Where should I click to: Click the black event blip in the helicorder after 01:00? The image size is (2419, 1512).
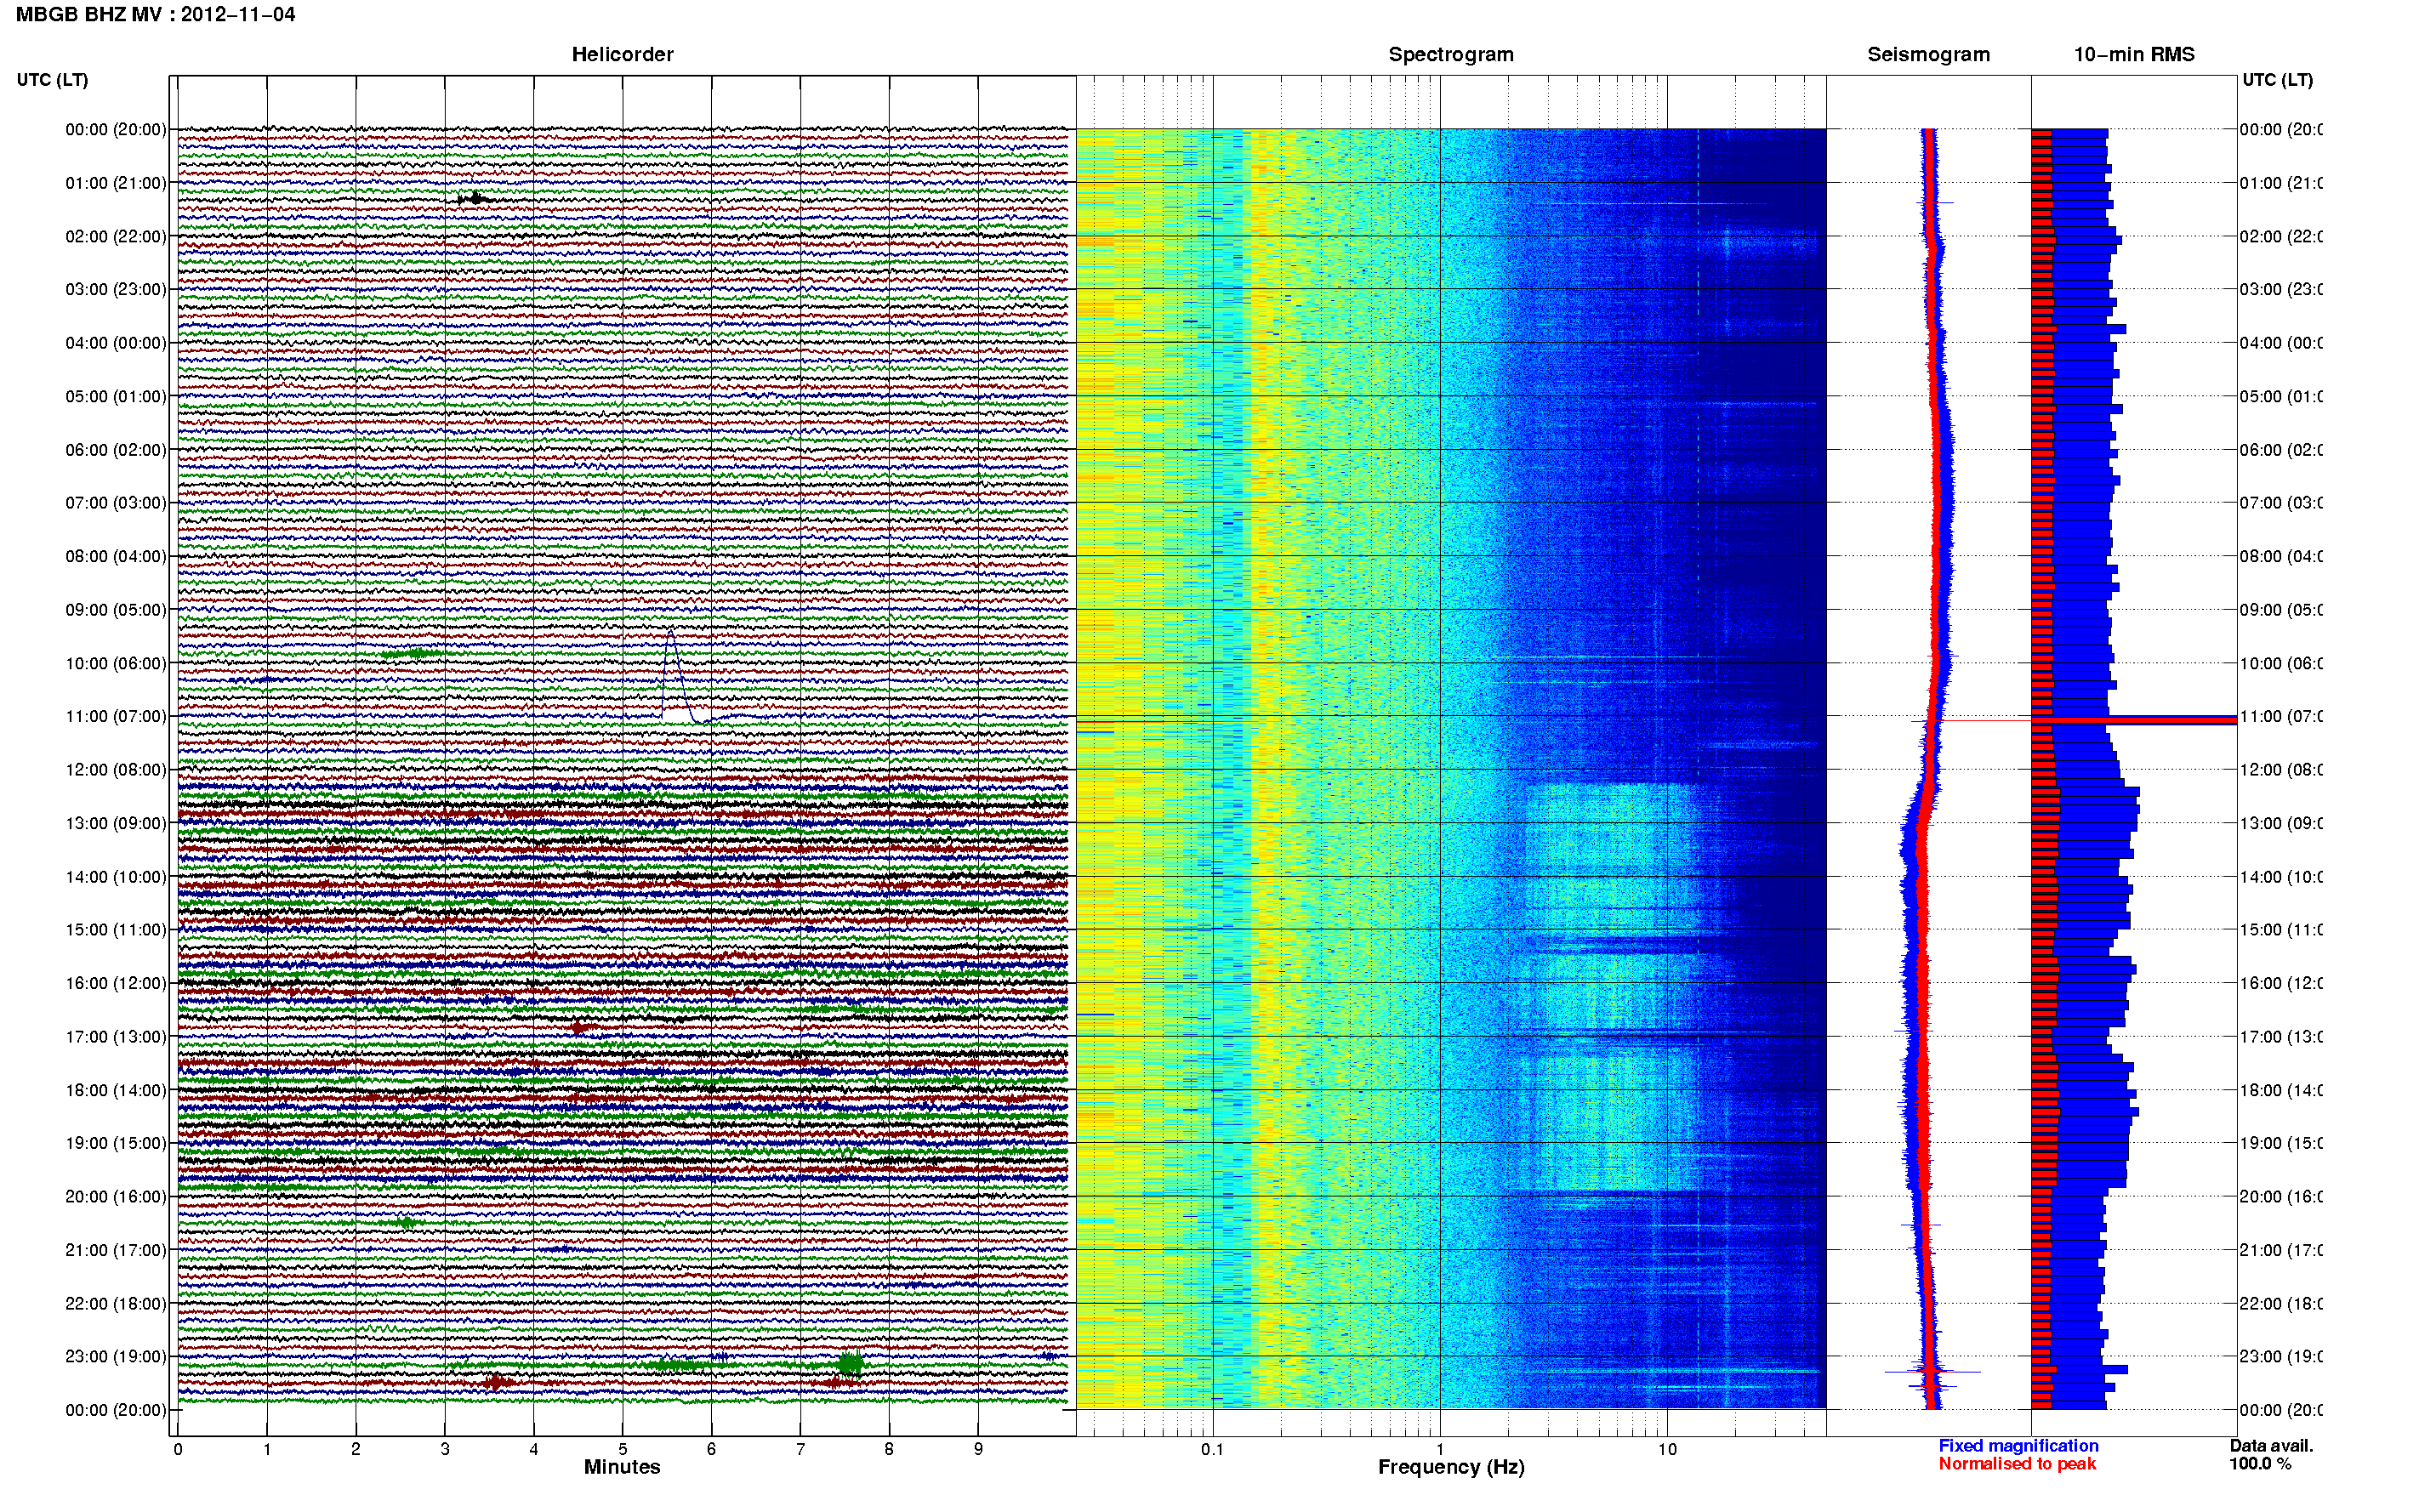pyautogui.click(x=474, y=198)
